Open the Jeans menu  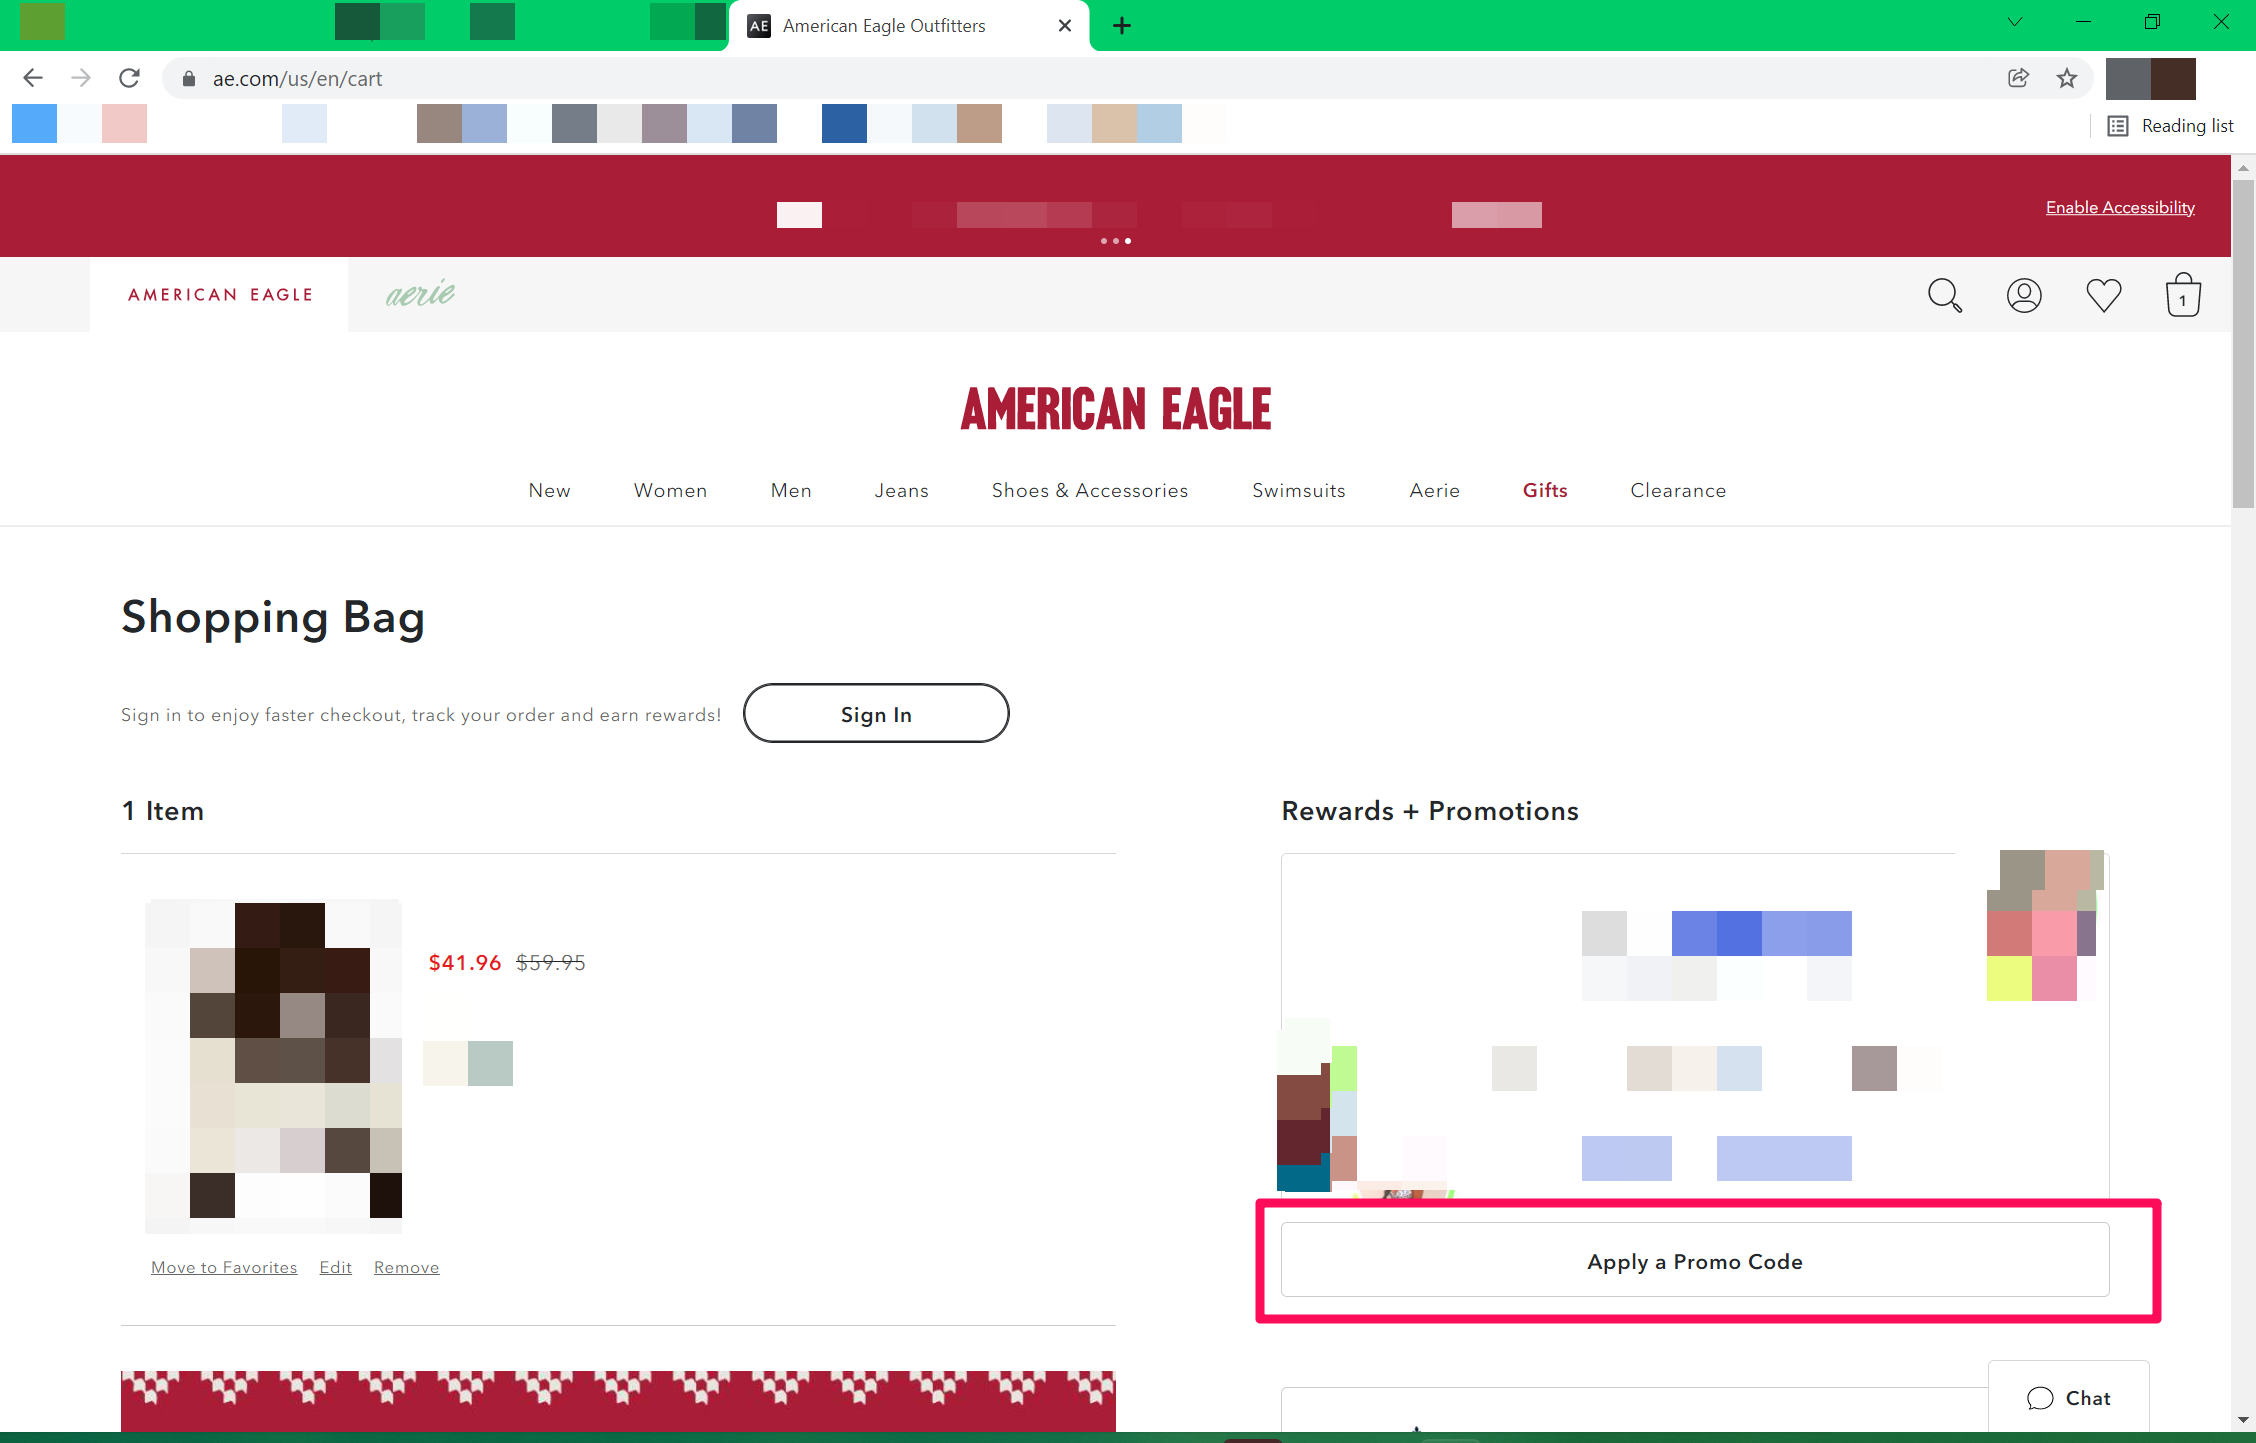click(x=901, y=490)
